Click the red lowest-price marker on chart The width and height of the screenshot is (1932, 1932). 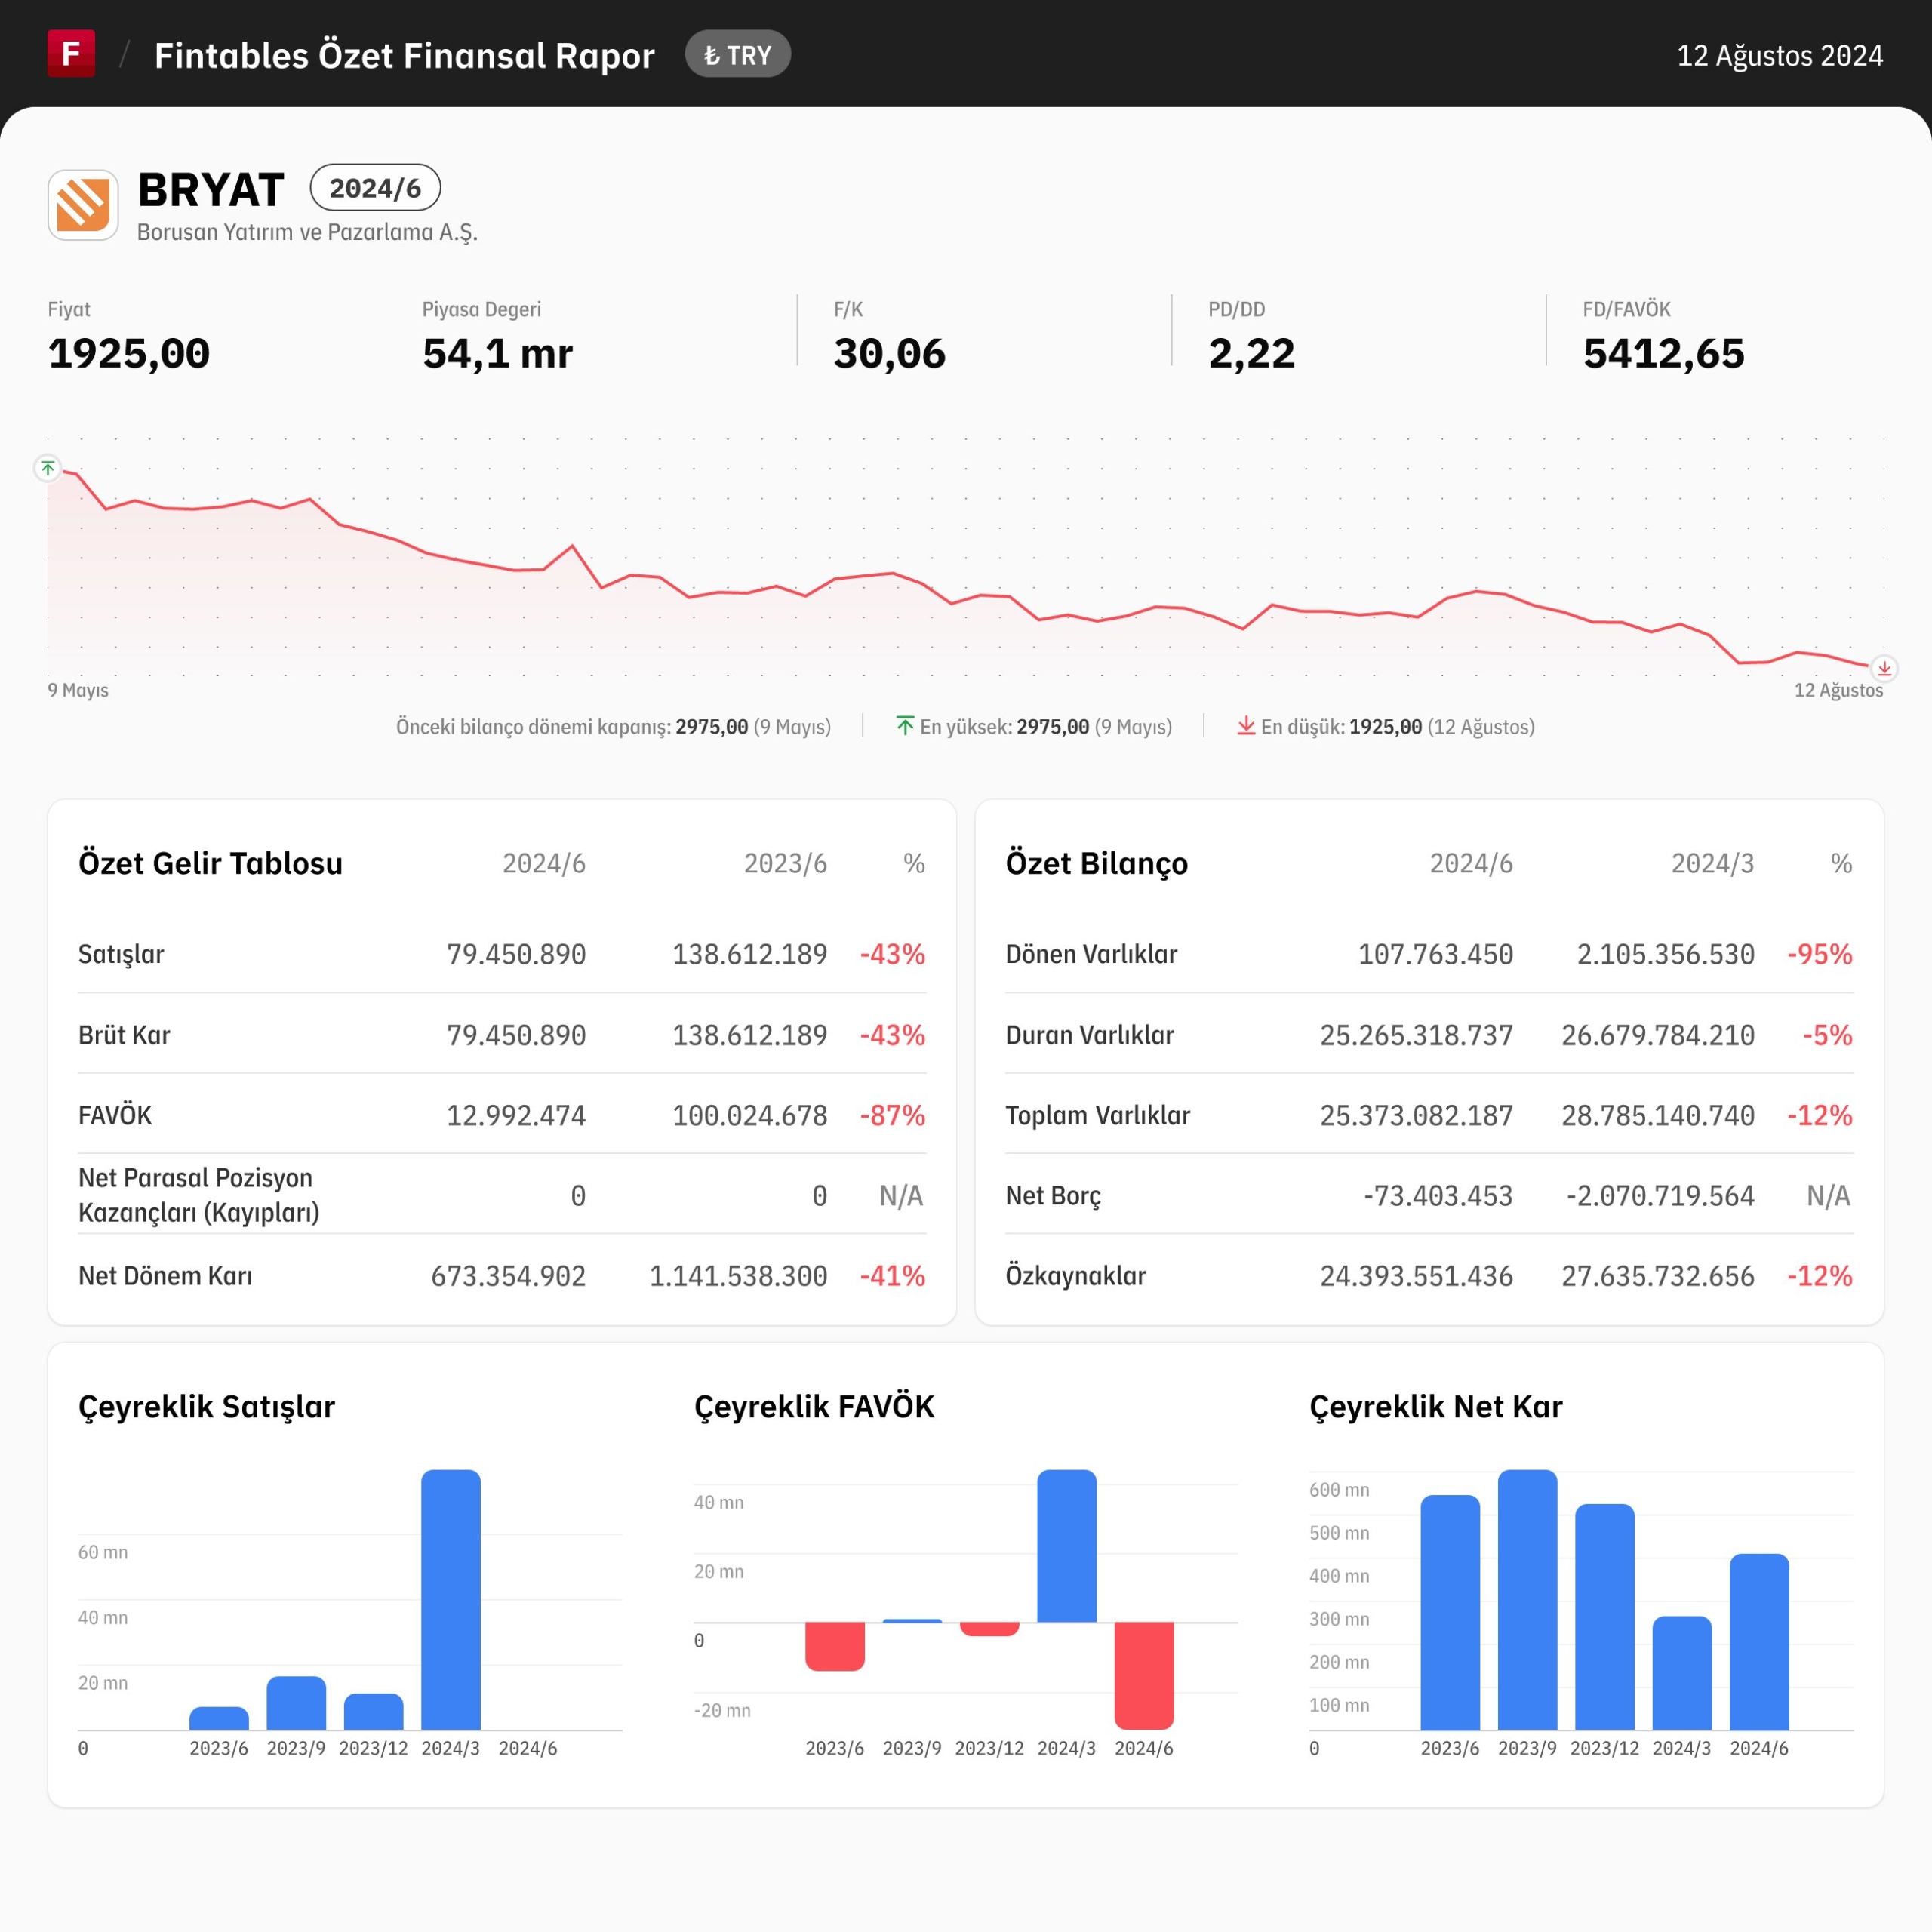pos(1884,668)
